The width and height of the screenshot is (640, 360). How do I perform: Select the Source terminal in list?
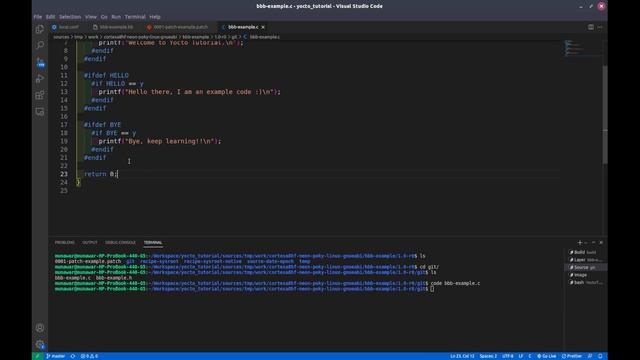tap(585, 267)
